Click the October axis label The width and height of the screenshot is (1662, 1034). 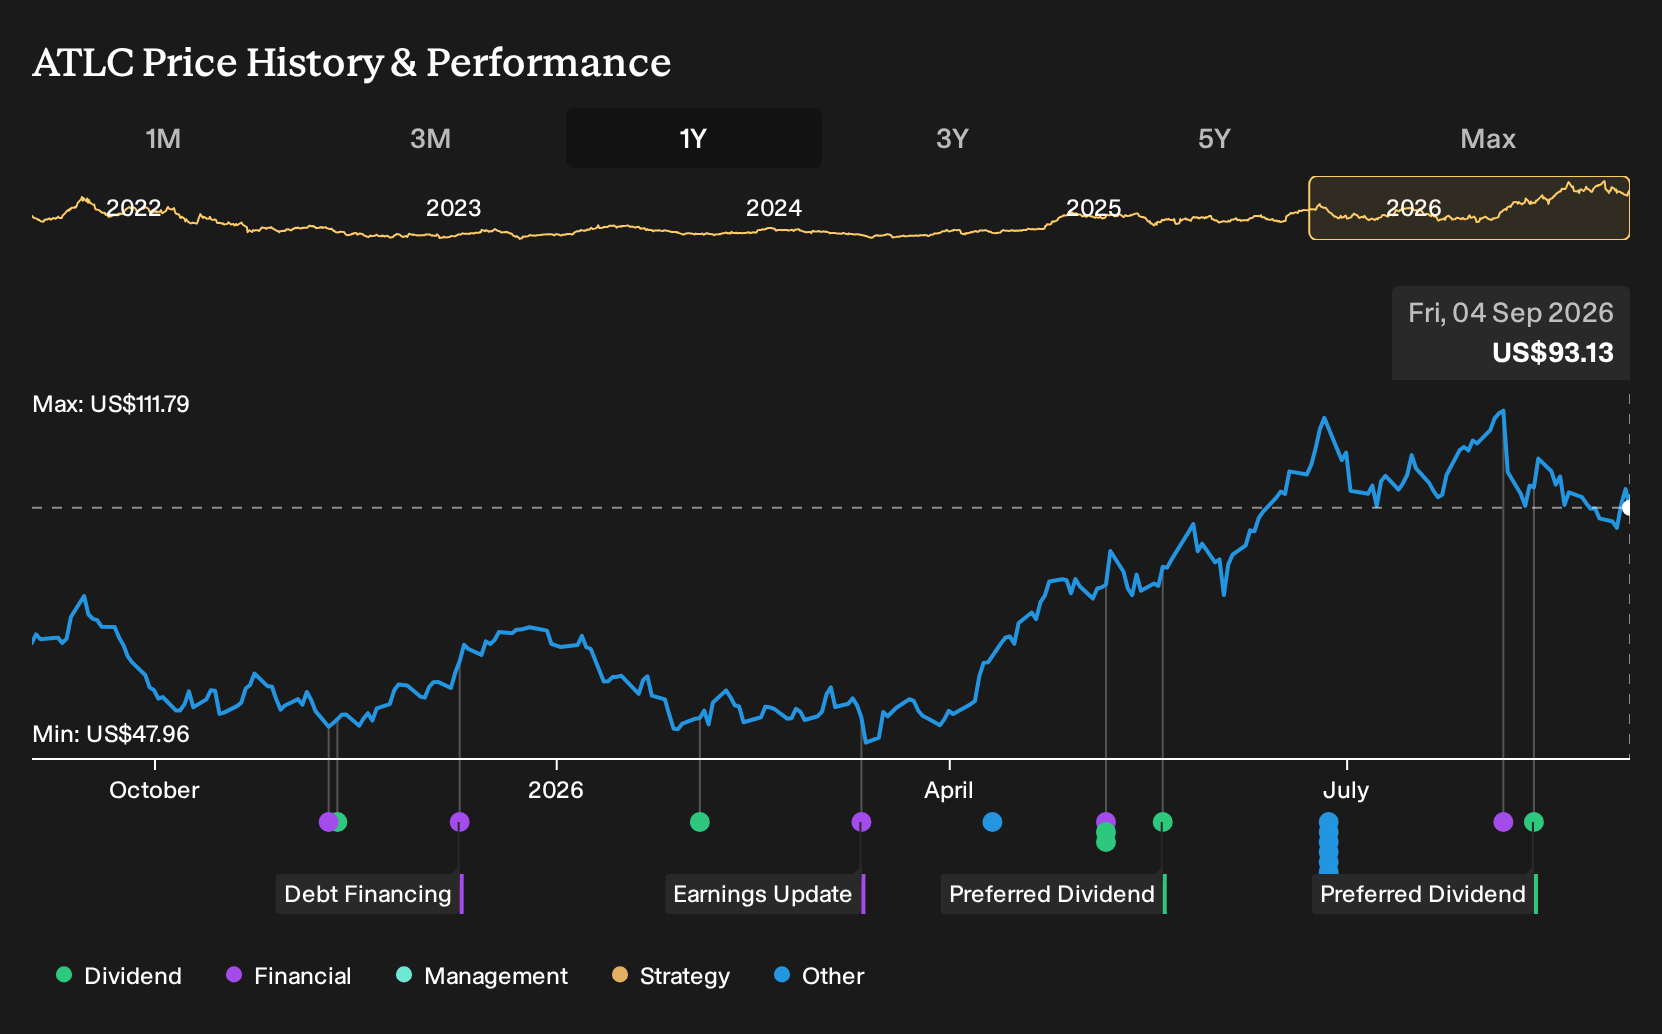pyautogui.click(x=154, y=790)
